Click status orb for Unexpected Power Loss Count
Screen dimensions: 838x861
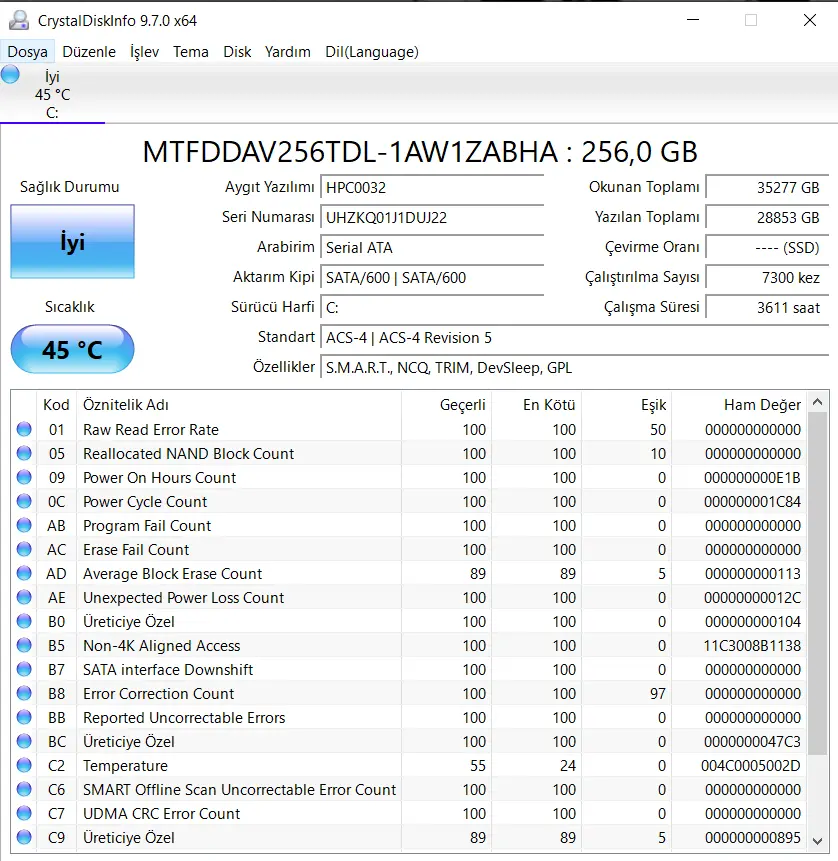(x=24, y=597)
